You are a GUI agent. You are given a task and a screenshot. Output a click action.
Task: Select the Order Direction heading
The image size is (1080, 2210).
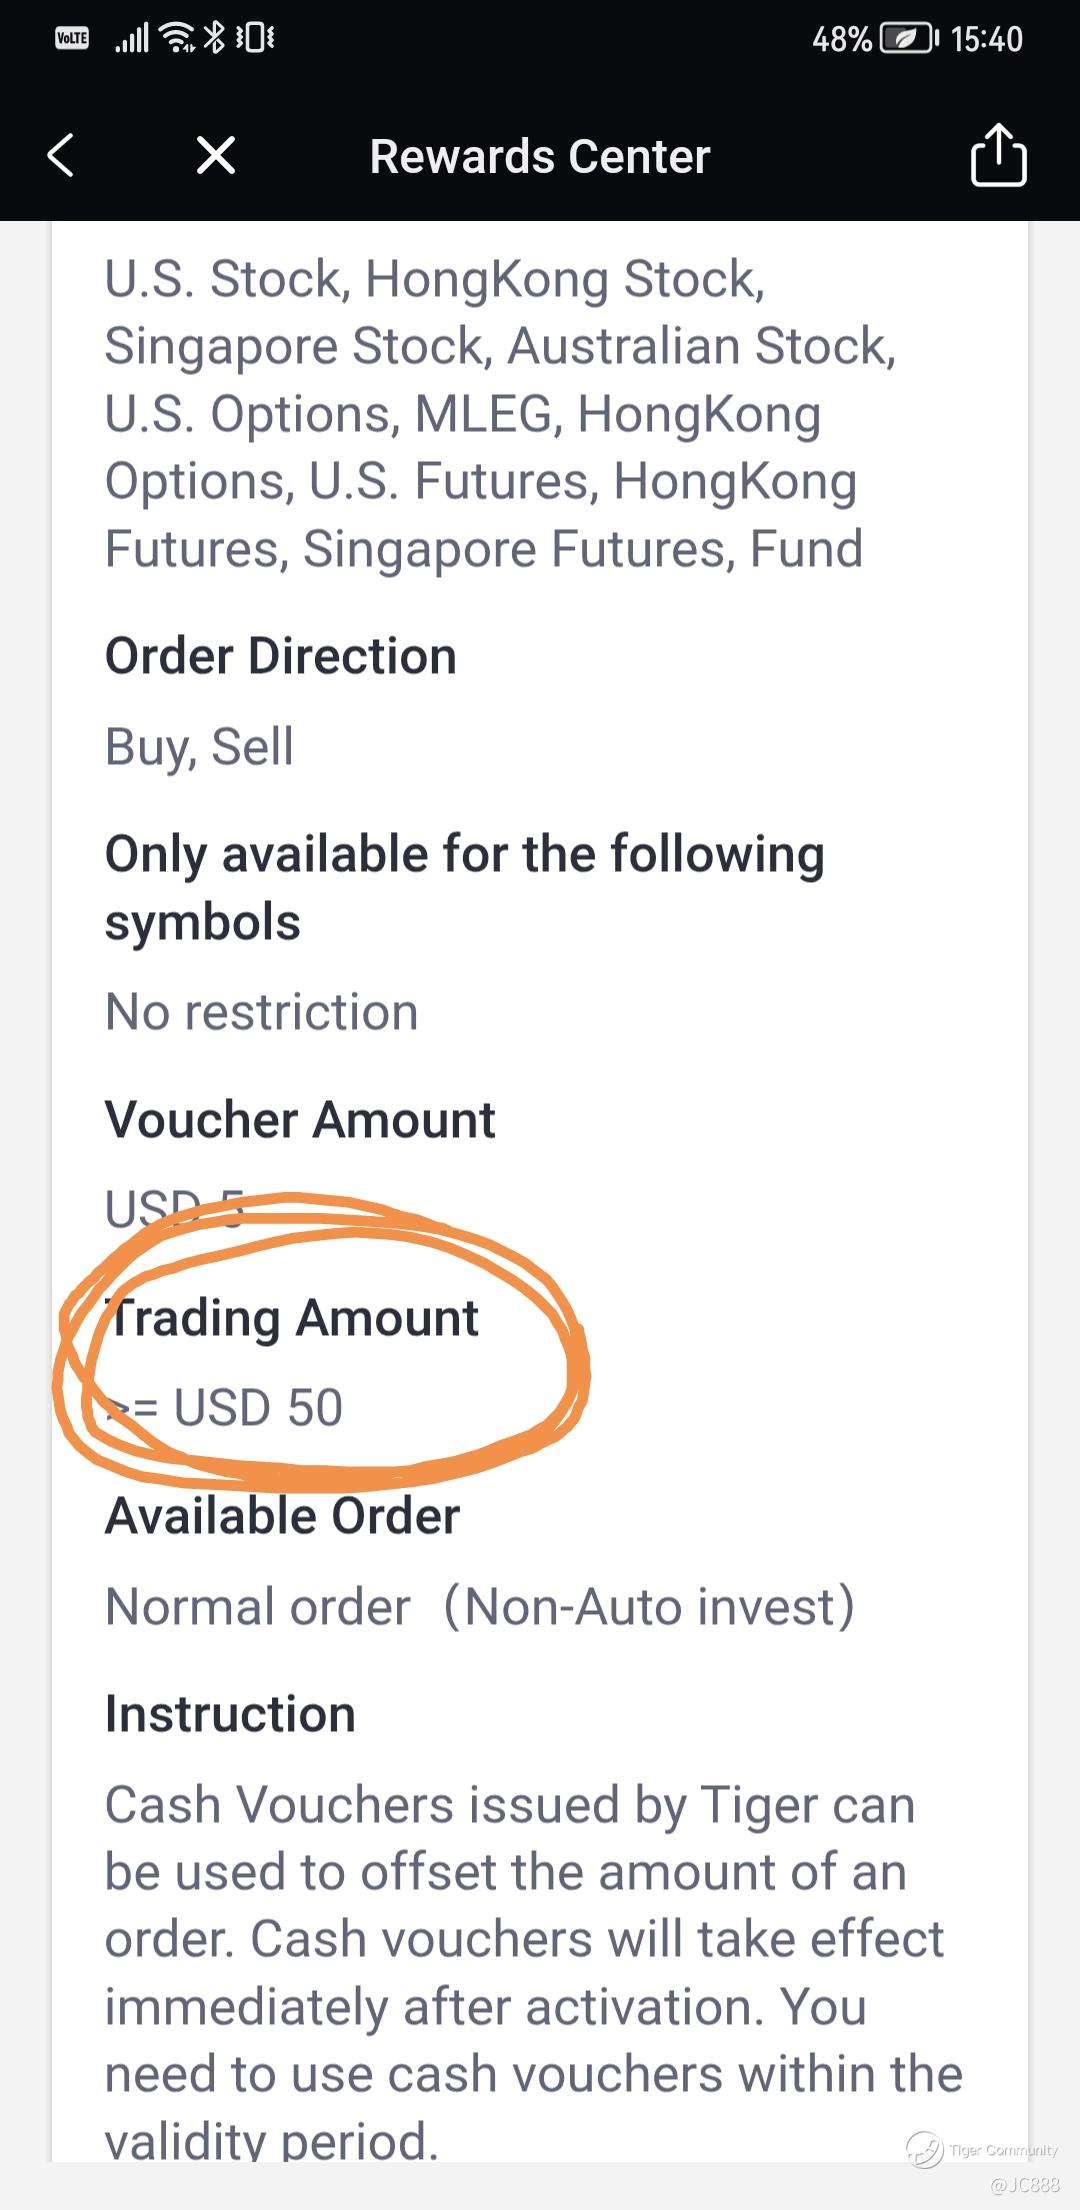[281, 657]
